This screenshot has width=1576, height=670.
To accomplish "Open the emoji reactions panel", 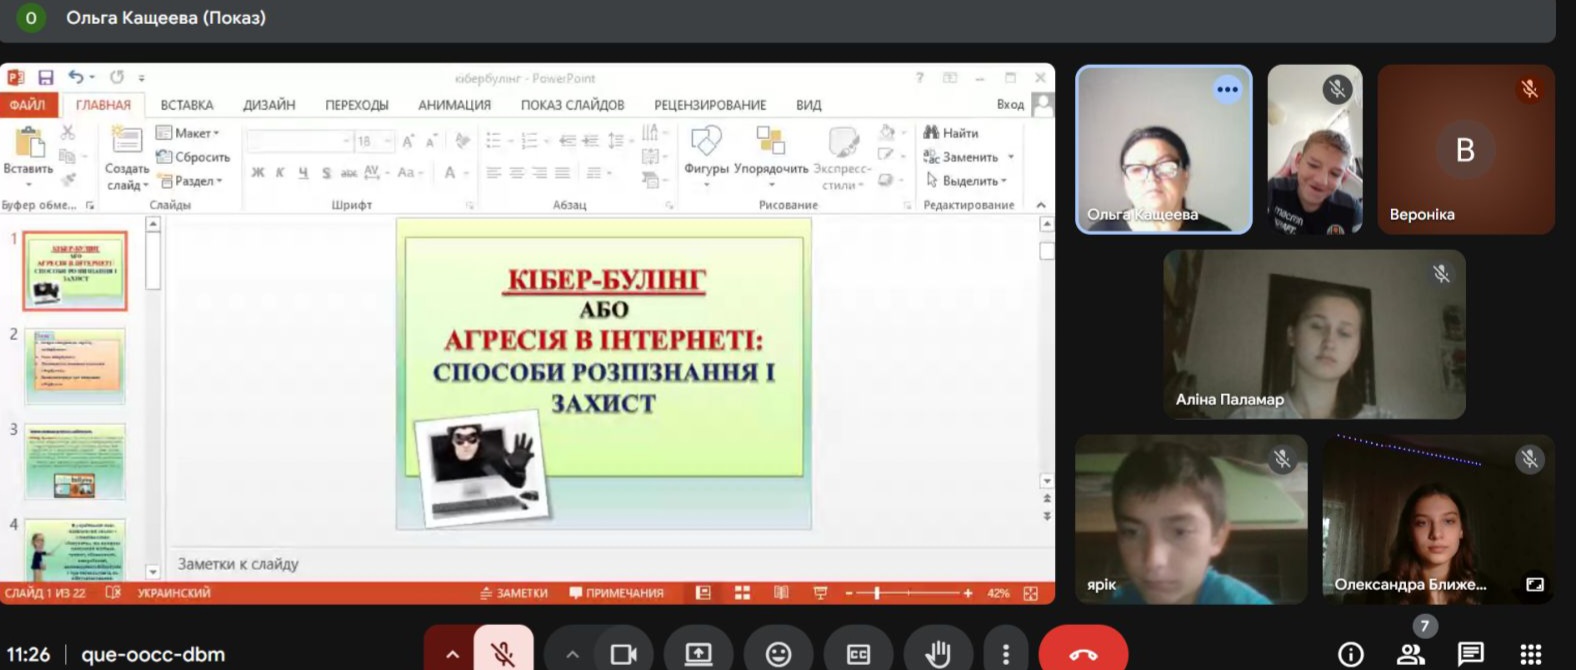I will click(x=778, y=654).
